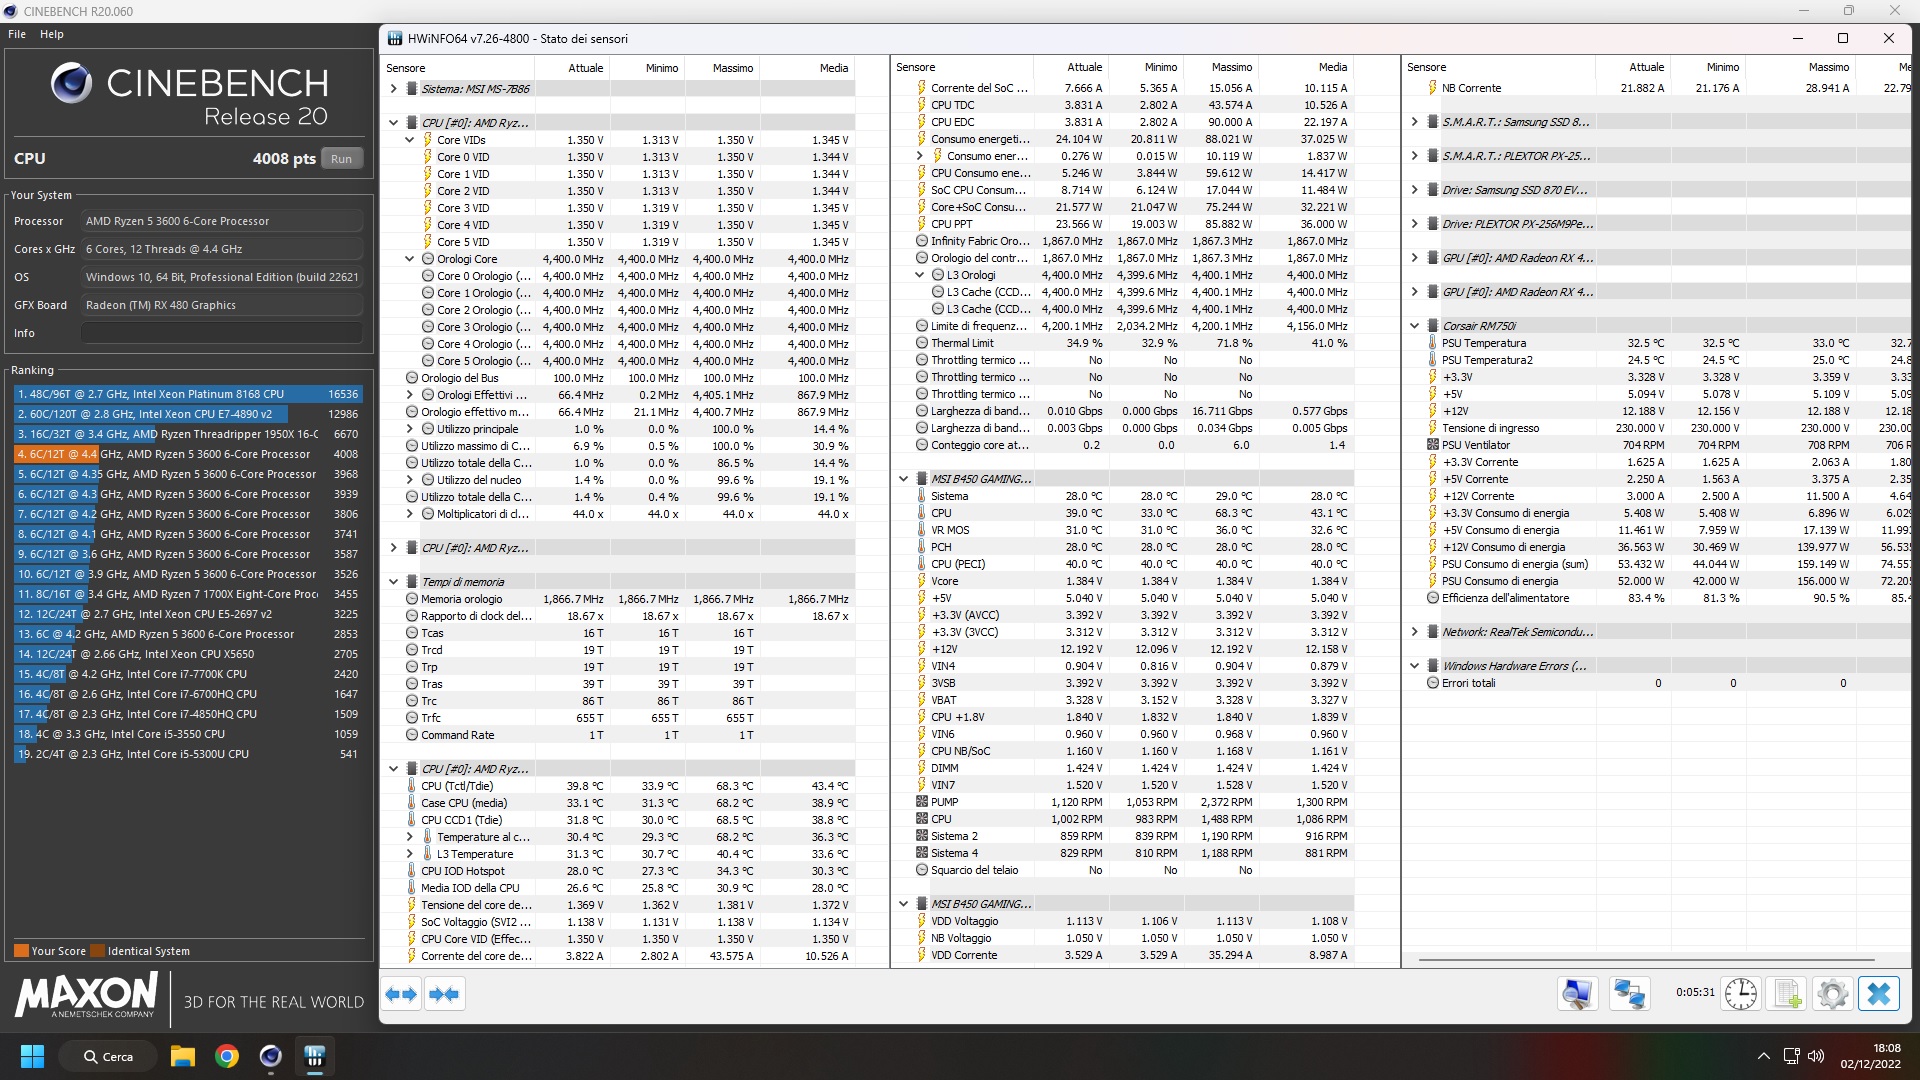Start logging with the sheet-plus icon

click(1786, 994)
